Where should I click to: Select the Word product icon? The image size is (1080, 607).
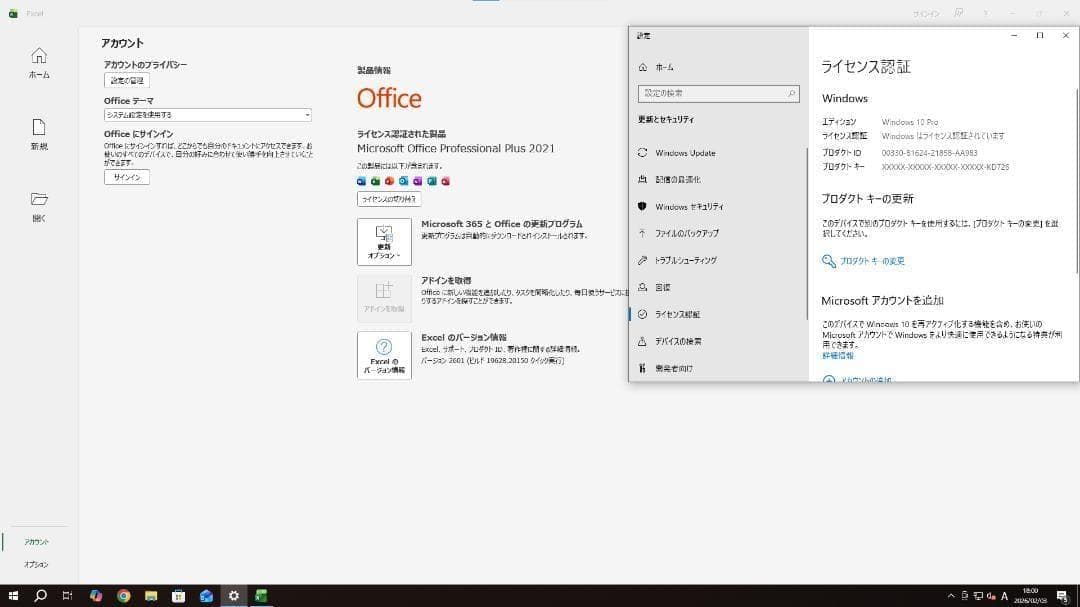[361, 181]
